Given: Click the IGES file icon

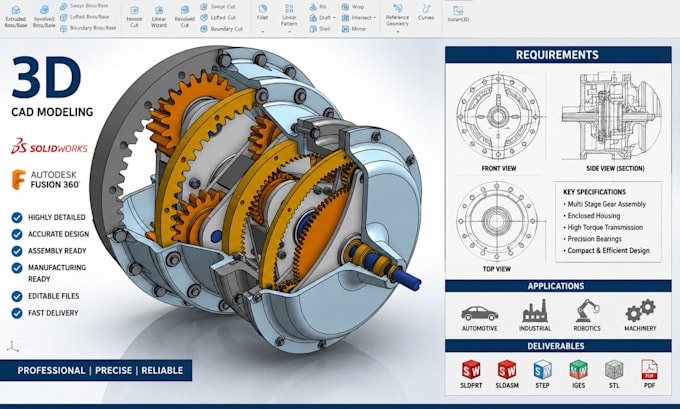Looking at the screenshot, I should (x=578, y=370).
